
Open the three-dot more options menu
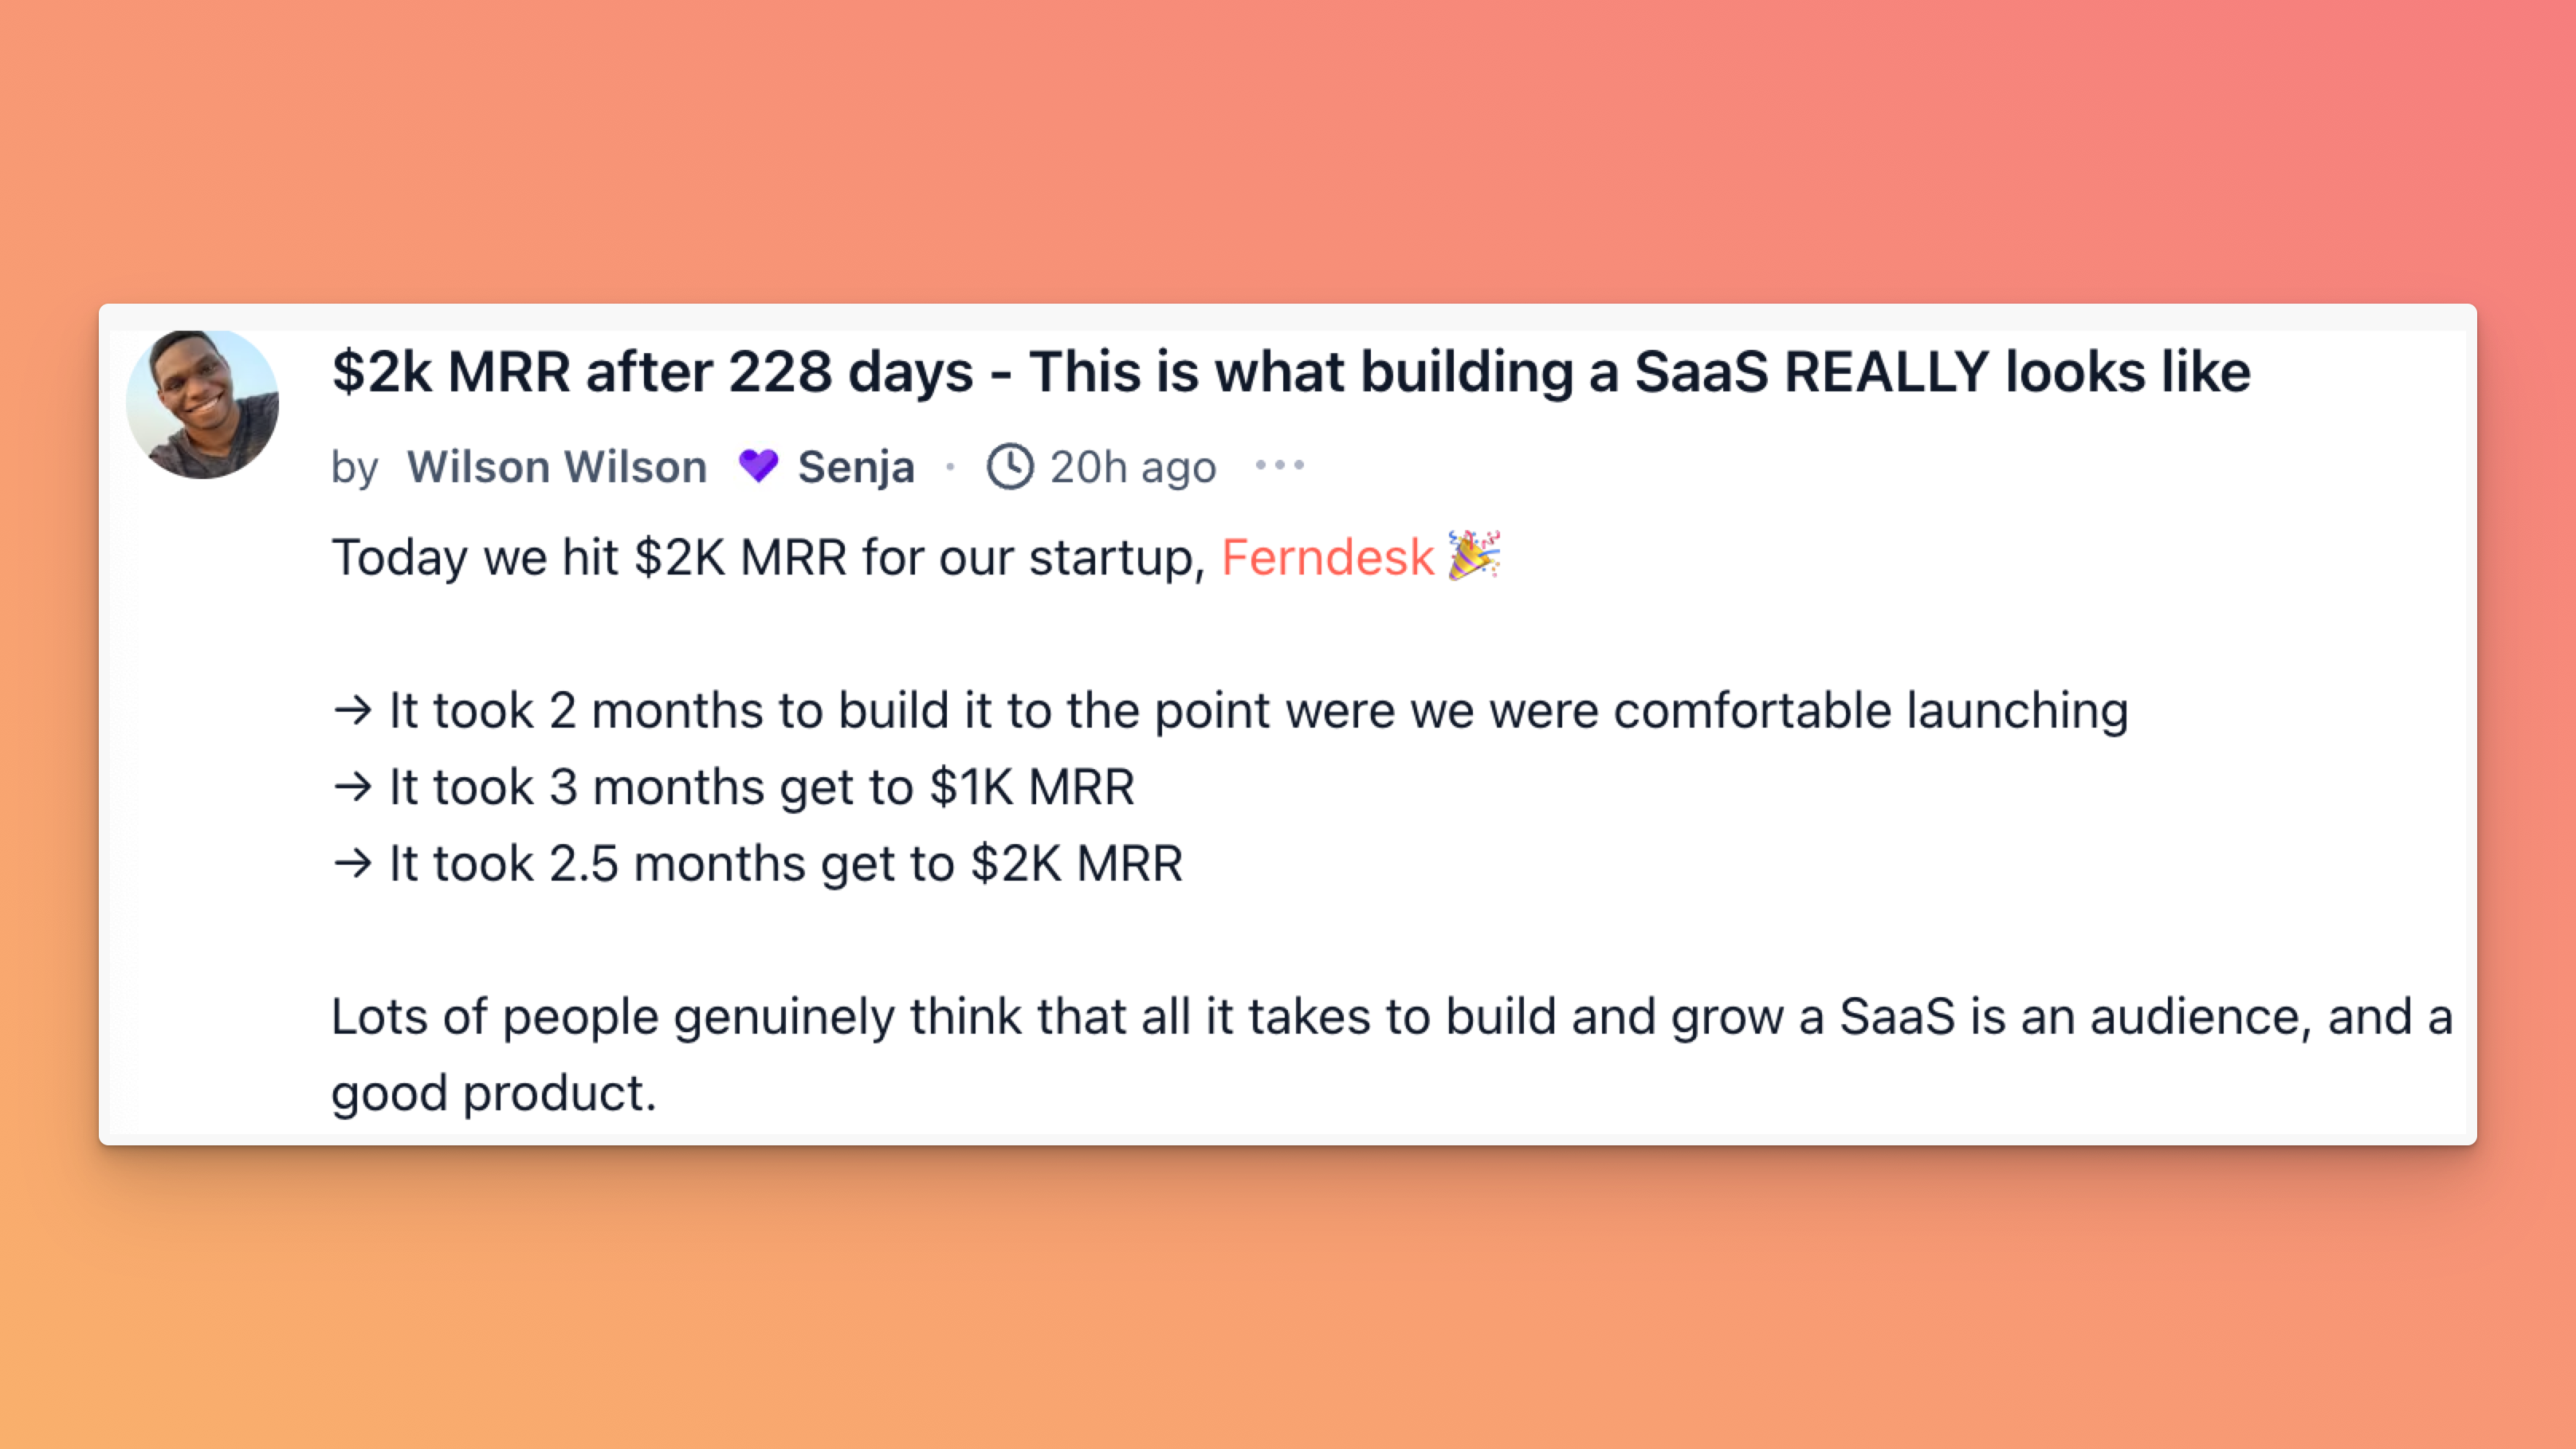coord(1280,465)
